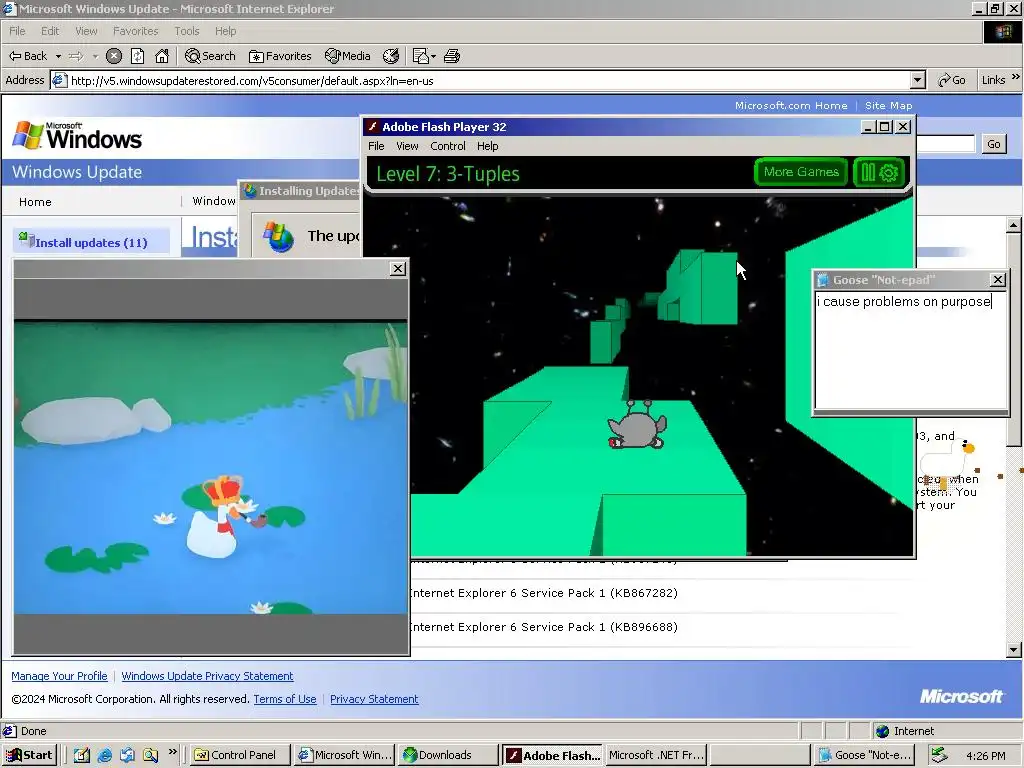Image resolution: width=1024 pixels, height=768 pixels.
Task: Switch to Downloads taskbar button
Action: tap(447, 755)
